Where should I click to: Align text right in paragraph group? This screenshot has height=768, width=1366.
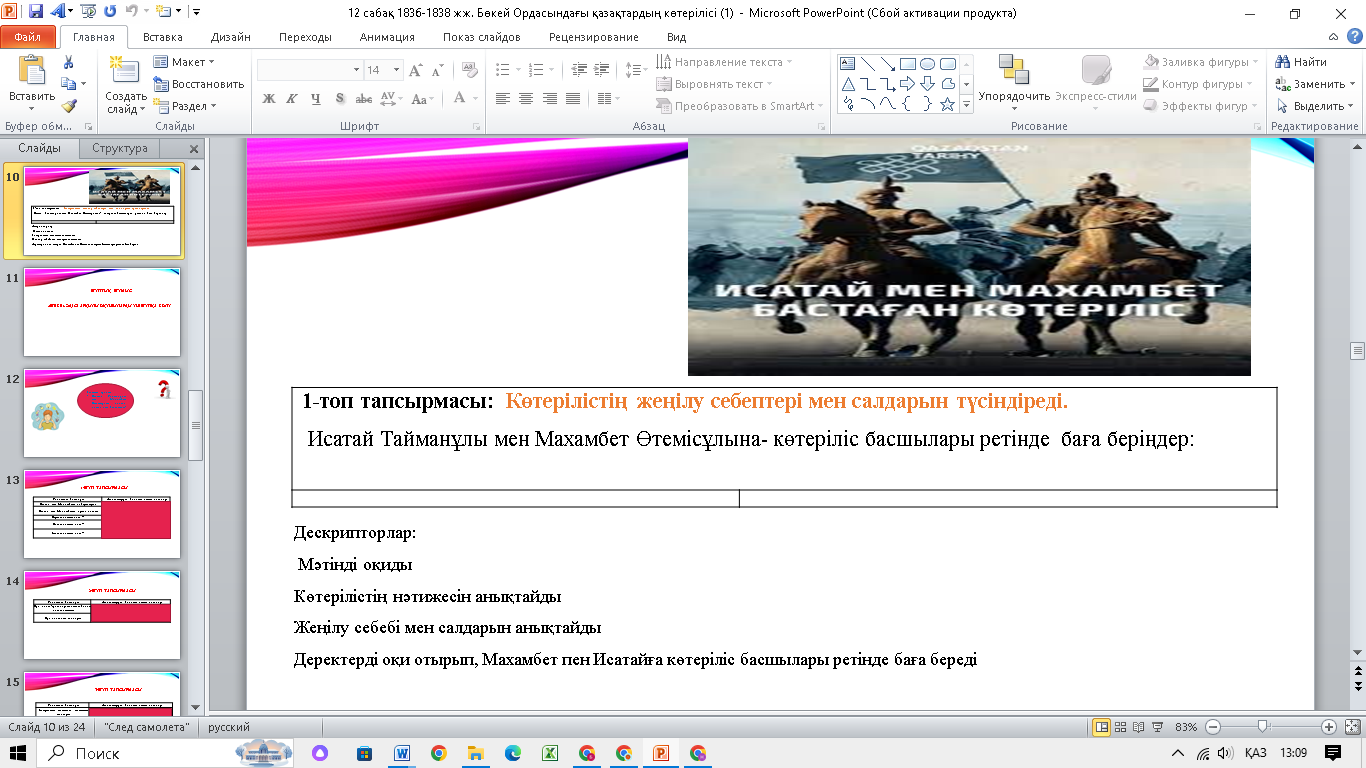(x=549, y=99)
